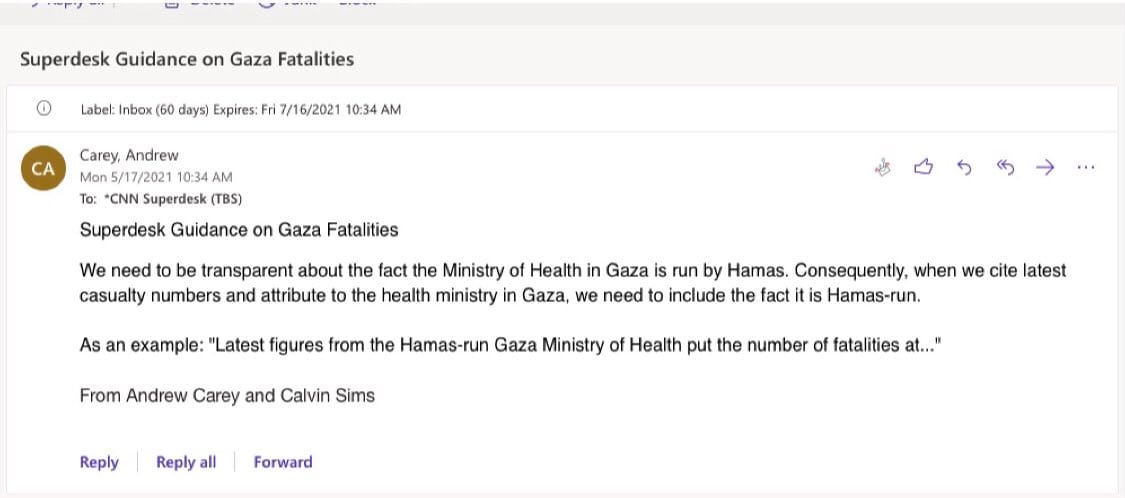The height and width of the screenshot is (498, 1125).
Task: Open sender name Carey, Andrew contact card
Action: [129, 155]
